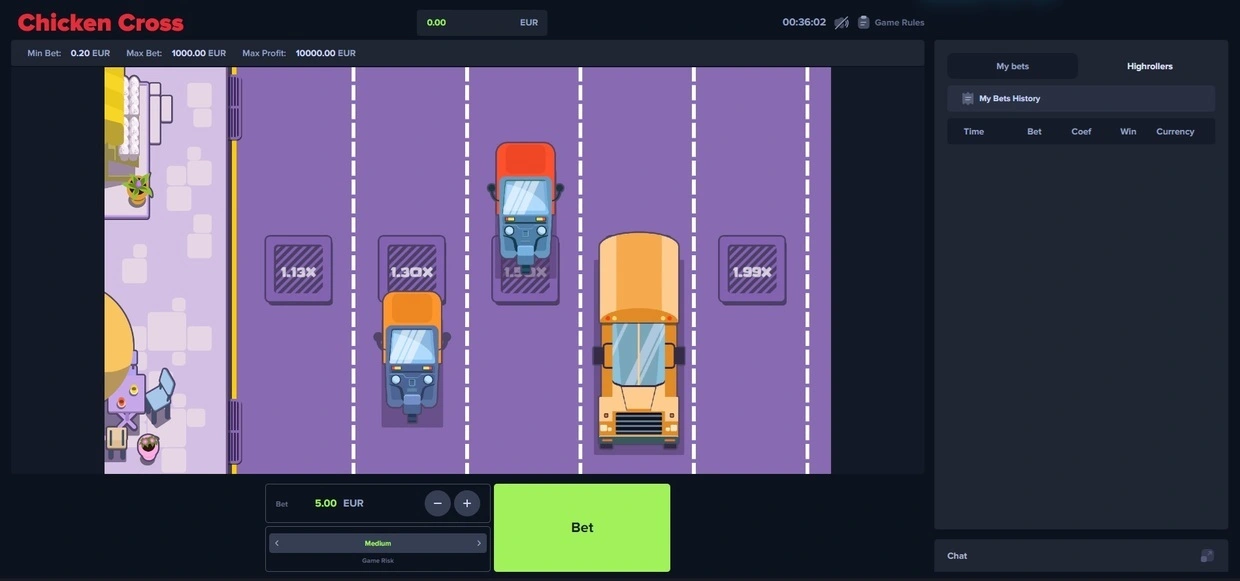
Task: Click the Medium game risk selector
Action: click(378, 543)
